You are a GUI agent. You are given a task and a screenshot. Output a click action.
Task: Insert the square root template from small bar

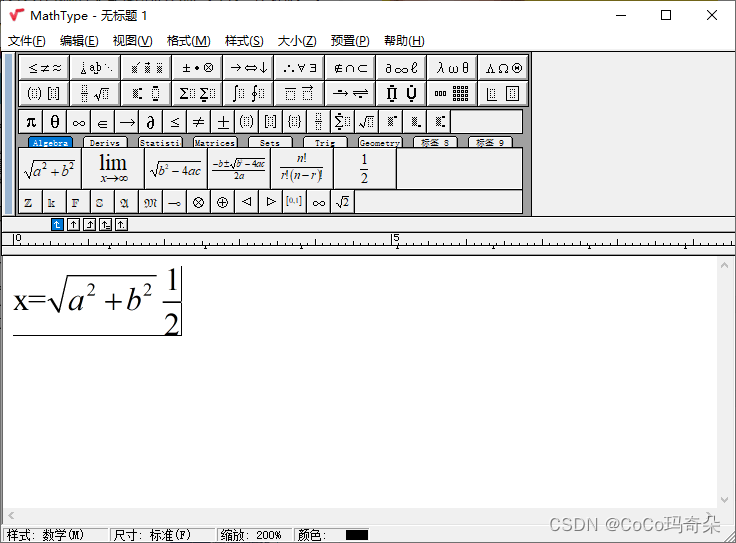click(x=367, y=122)
